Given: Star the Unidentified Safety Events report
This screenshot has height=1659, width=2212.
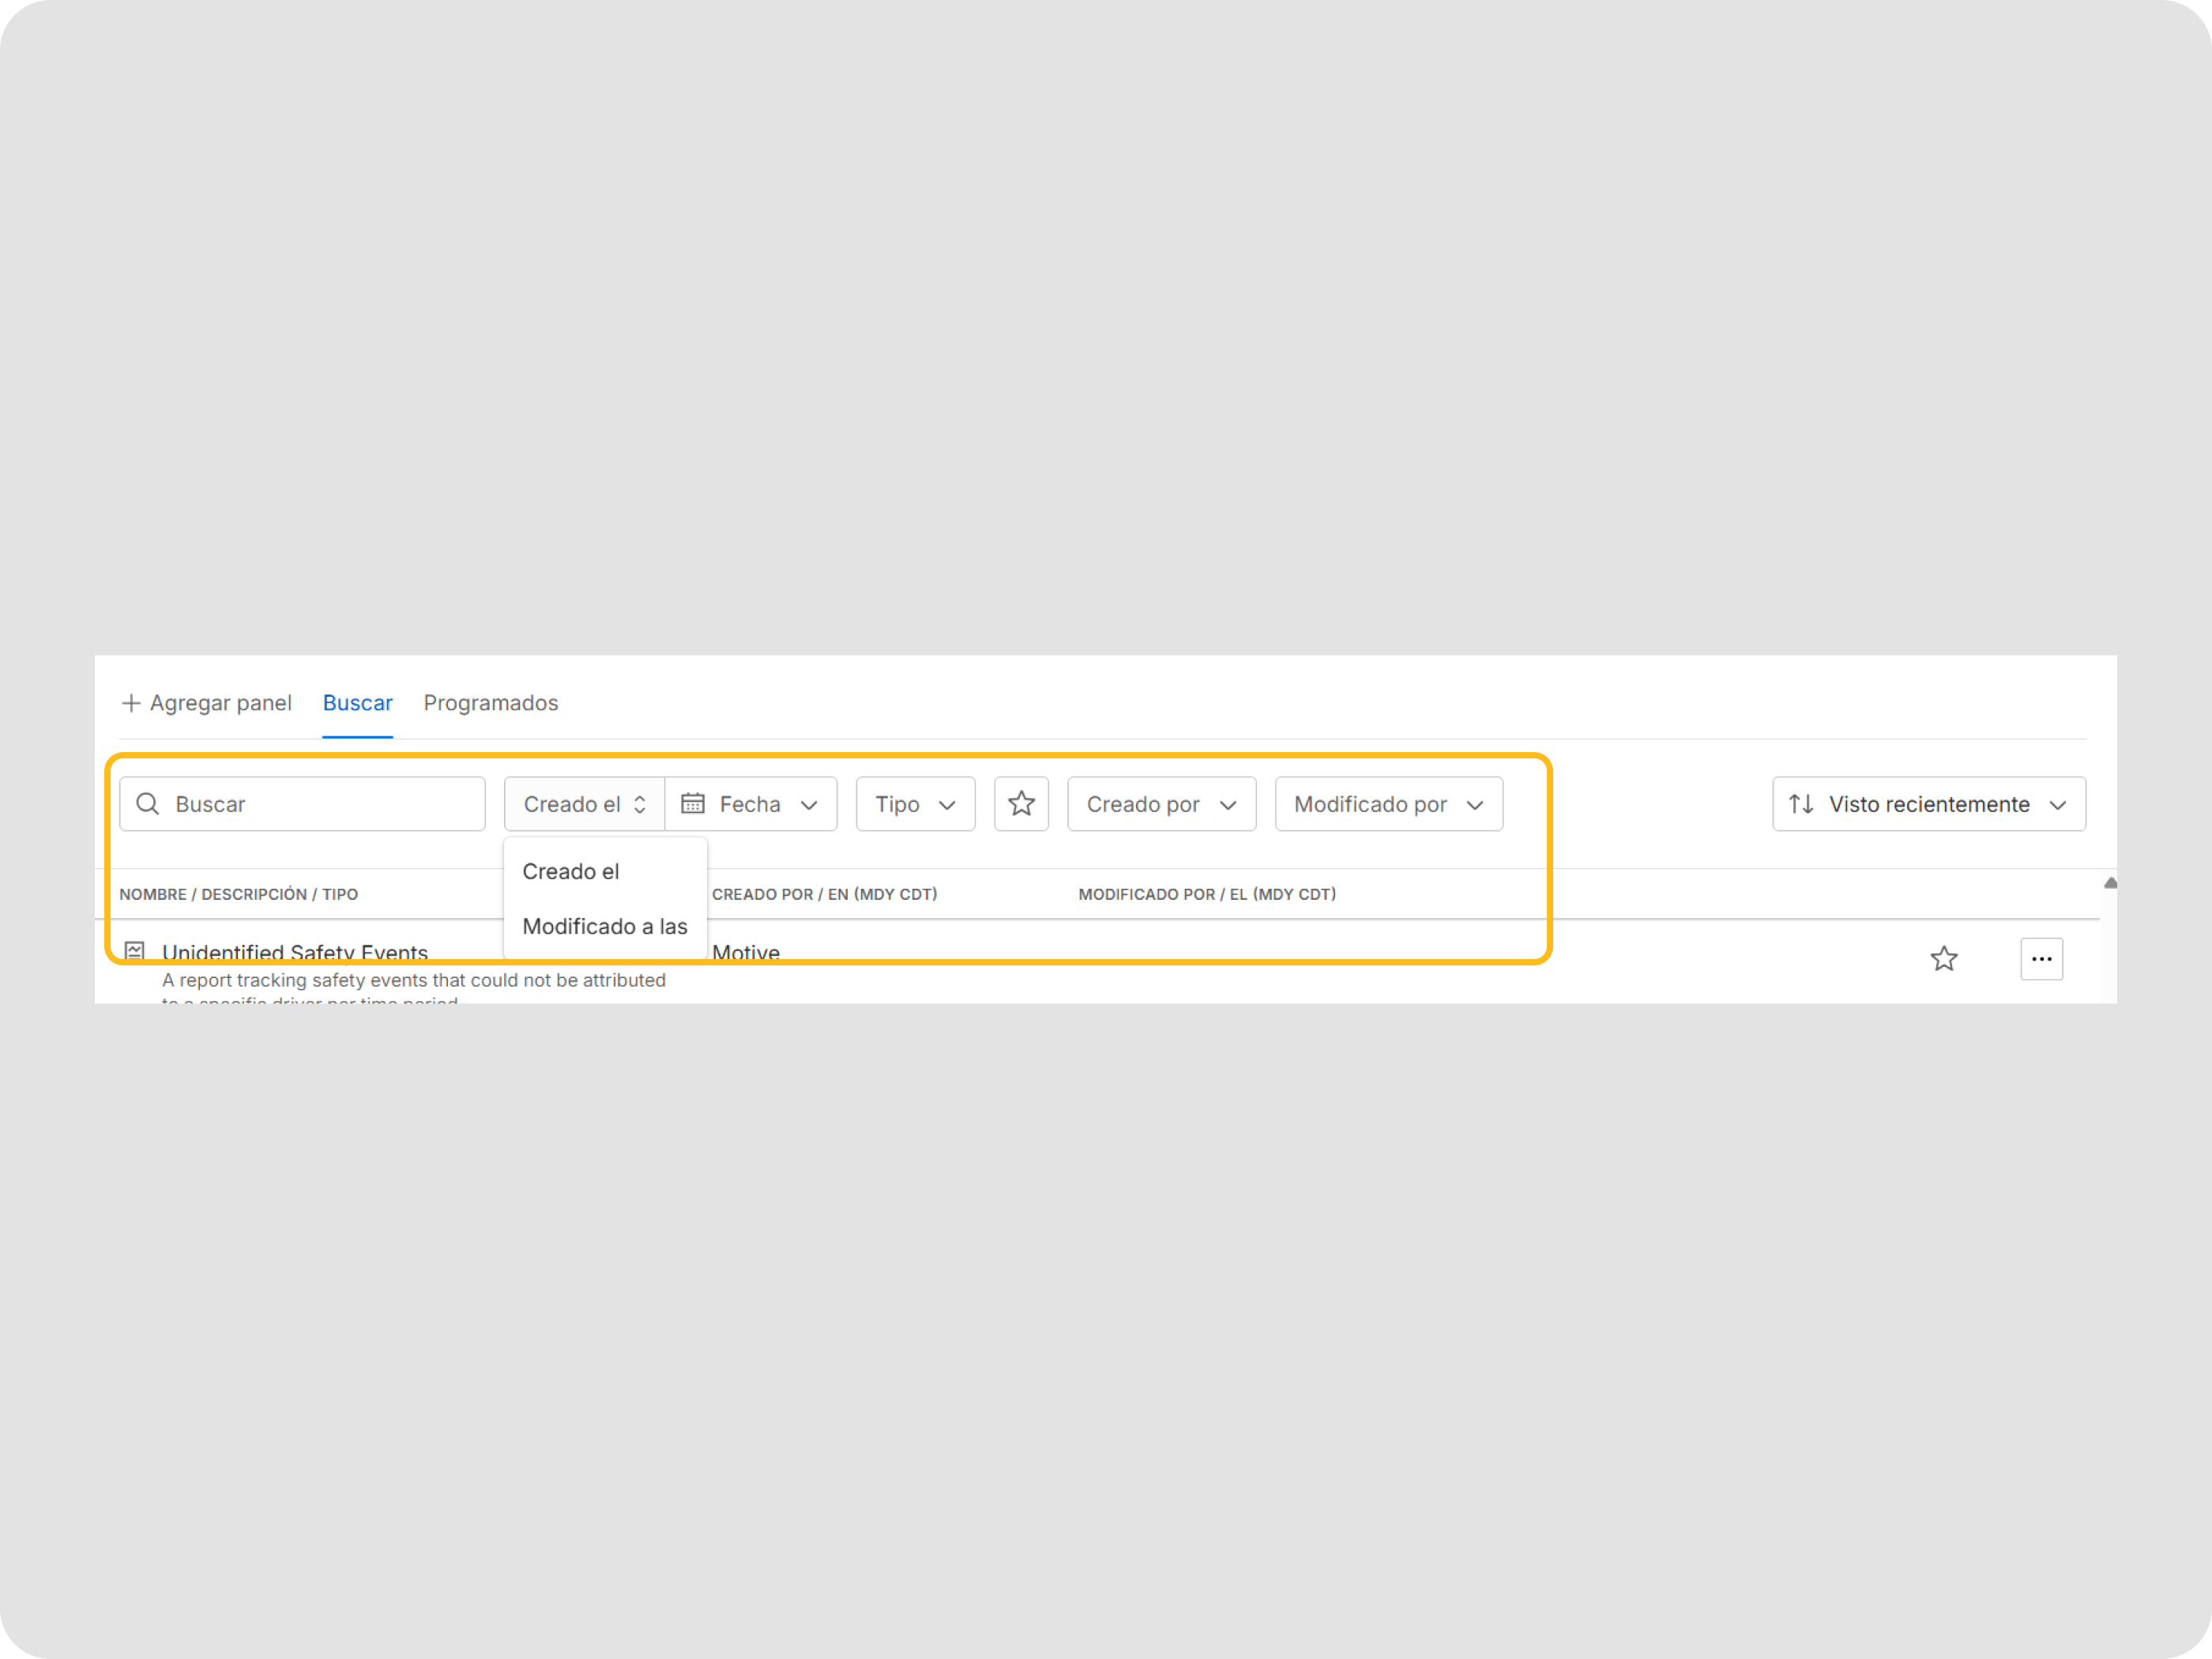Looking at the screenshot, I should click(x=1943, y=959).
